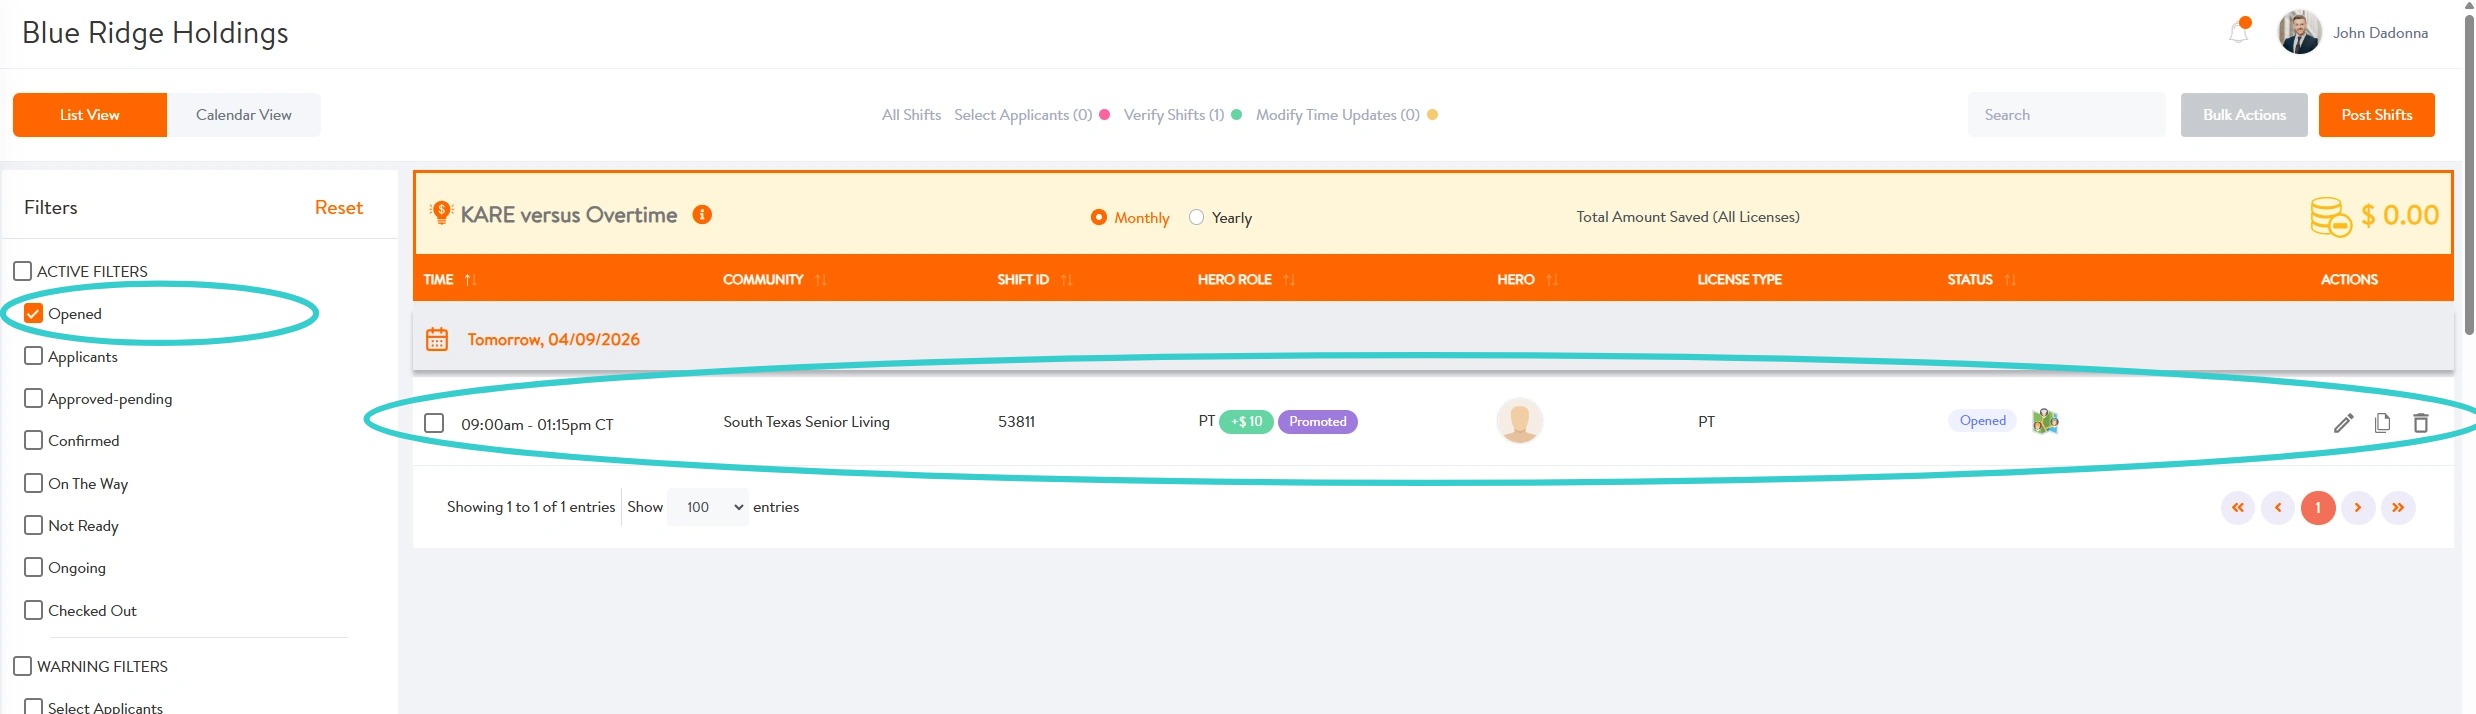Check the Not Ready filter
This screenshot has width=2476, height=714.
pyautogui.click(x=33, y=525)
